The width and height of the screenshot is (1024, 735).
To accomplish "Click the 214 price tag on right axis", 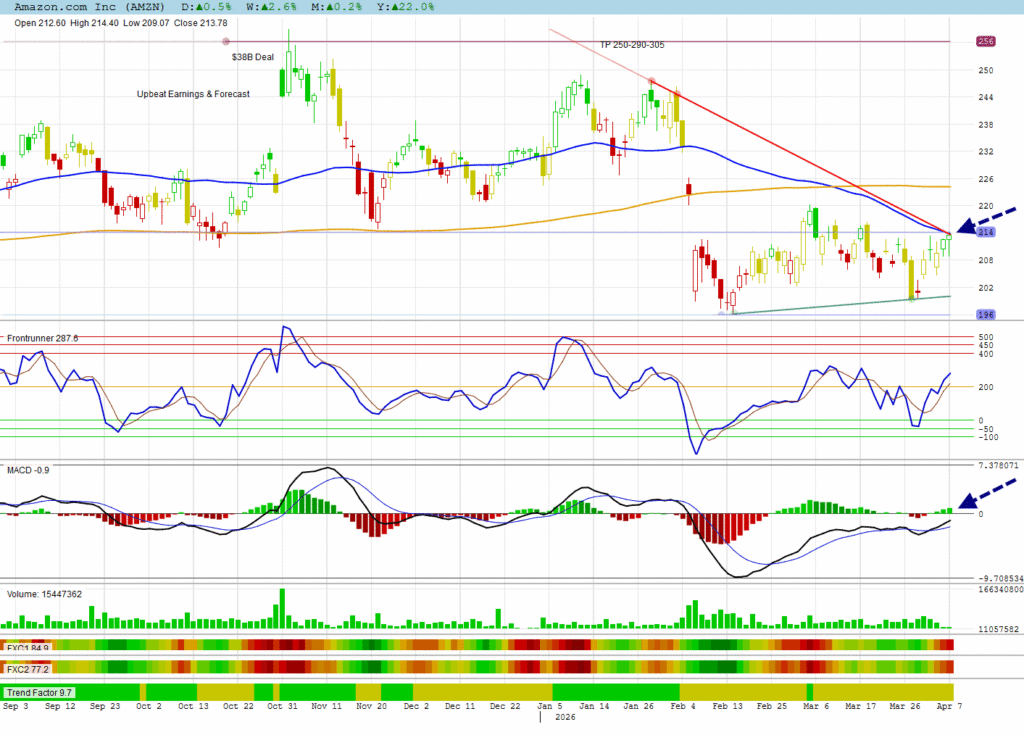I will 986,233.
